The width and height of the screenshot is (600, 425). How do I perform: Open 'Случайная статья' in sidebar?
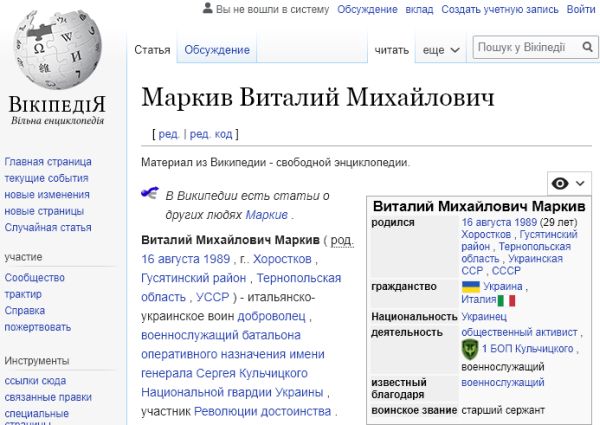(47, 227)
